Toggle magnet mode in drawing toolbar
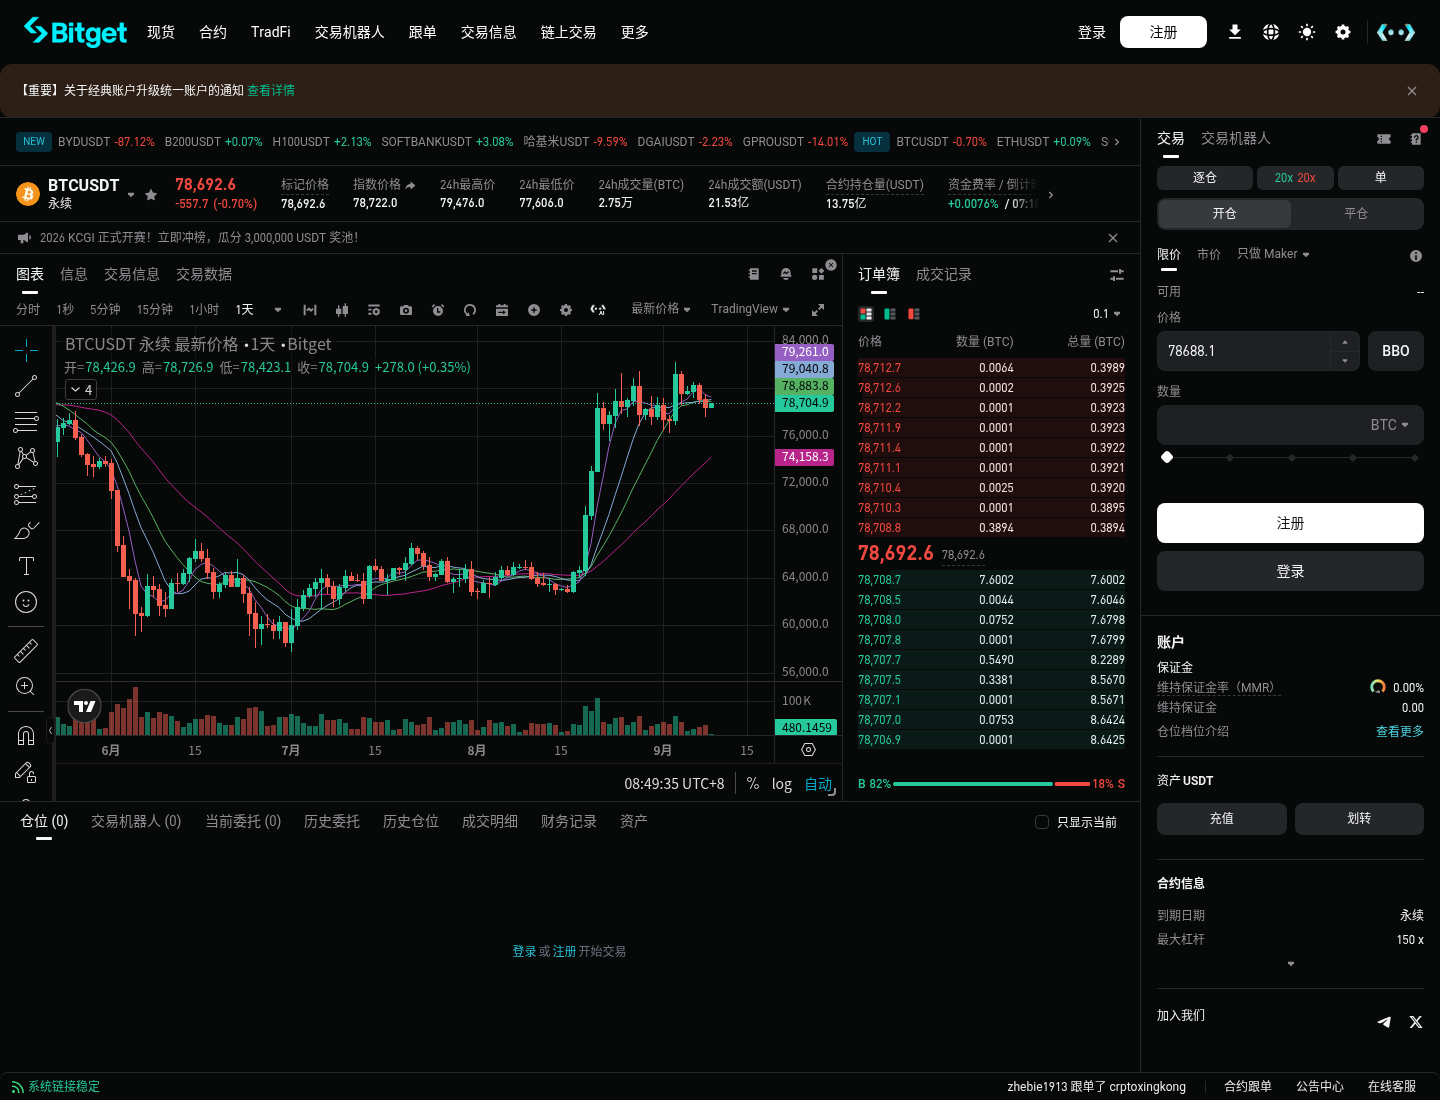This screenshot has width=1440, height=1100. [26, 736]
